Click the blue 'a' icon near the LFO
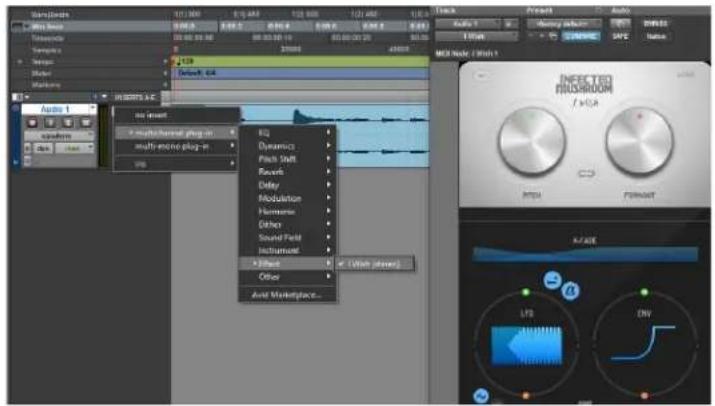The height and width of the screenshot is (406, 715). [571, 290]
